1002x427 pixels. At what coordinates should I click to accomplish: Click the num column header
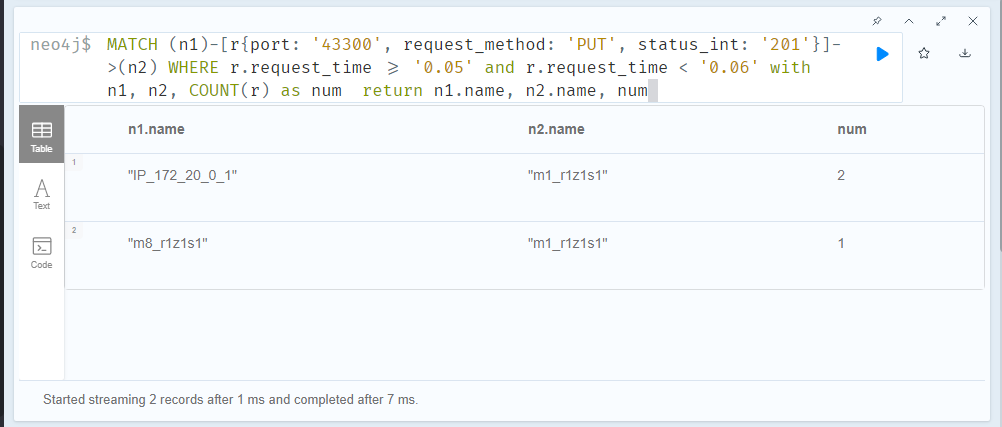(x=852, y=129)
